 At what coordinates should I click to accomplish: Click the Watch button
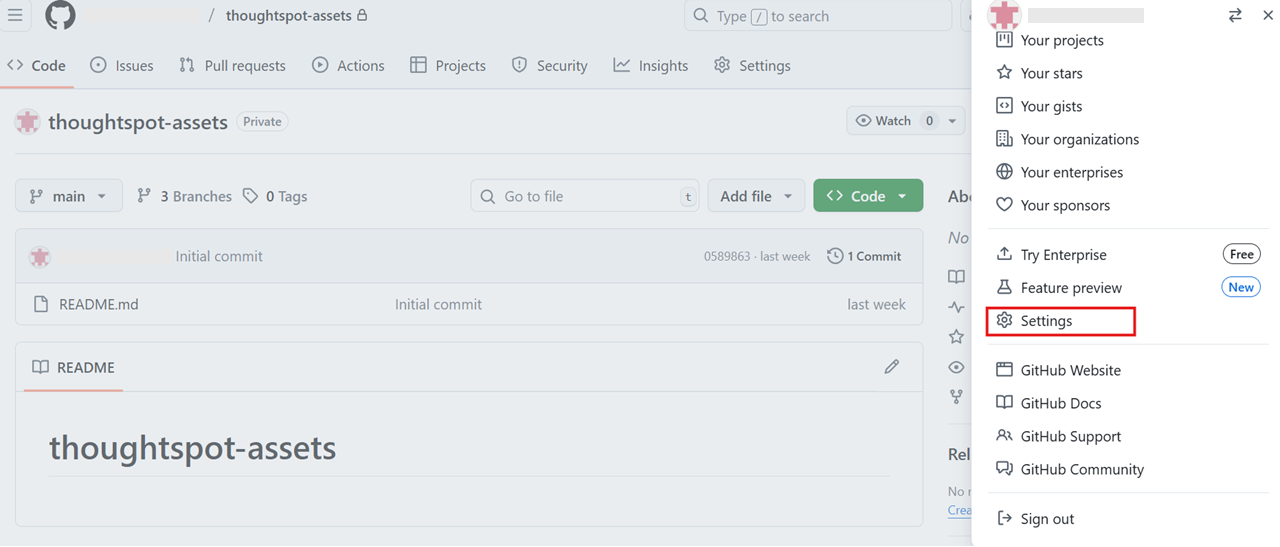coord(893,121)
